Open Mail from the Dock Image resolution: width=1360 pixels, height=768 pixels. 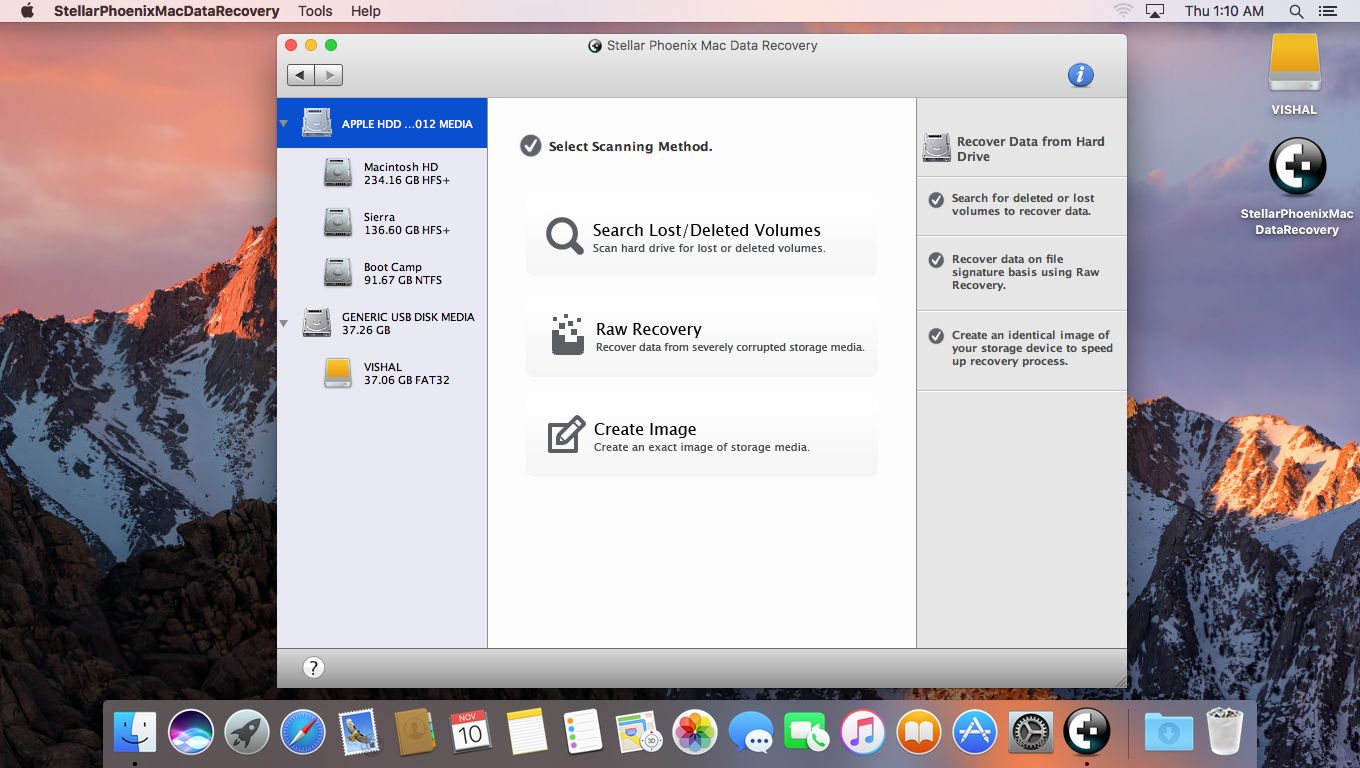coord(358,732)
